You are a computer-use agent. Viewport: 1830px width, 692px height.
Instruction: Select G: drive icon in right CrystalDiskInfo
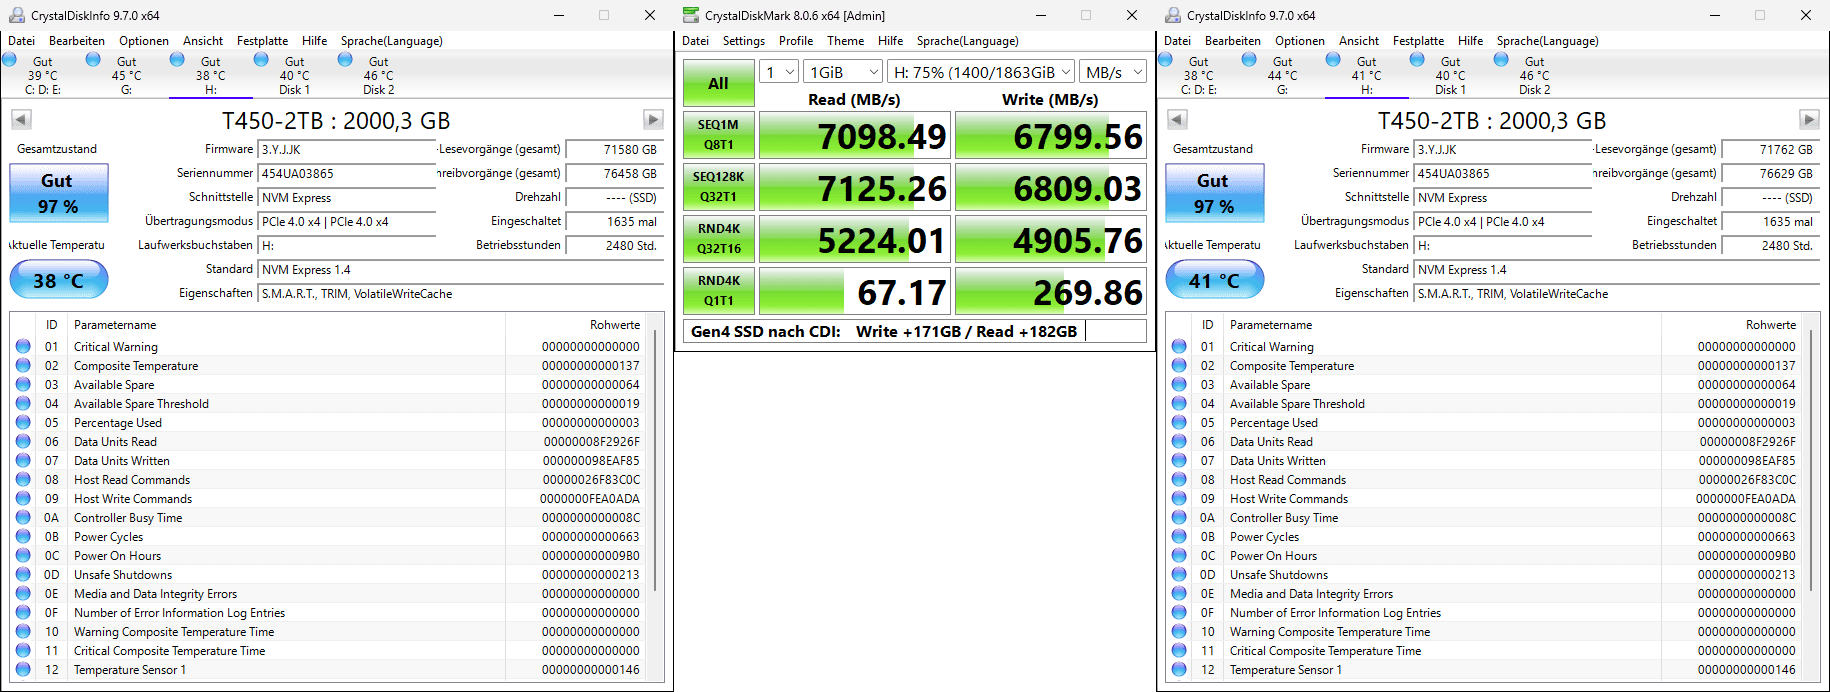click(x=1282, y=75)
